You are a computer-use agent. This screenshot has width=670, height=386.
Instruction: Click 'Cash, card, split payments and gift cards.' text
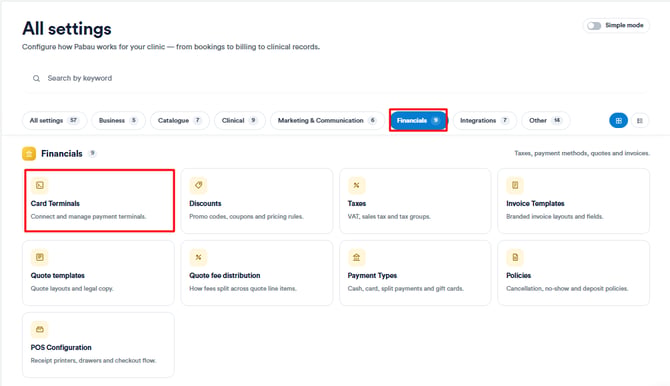406,289
